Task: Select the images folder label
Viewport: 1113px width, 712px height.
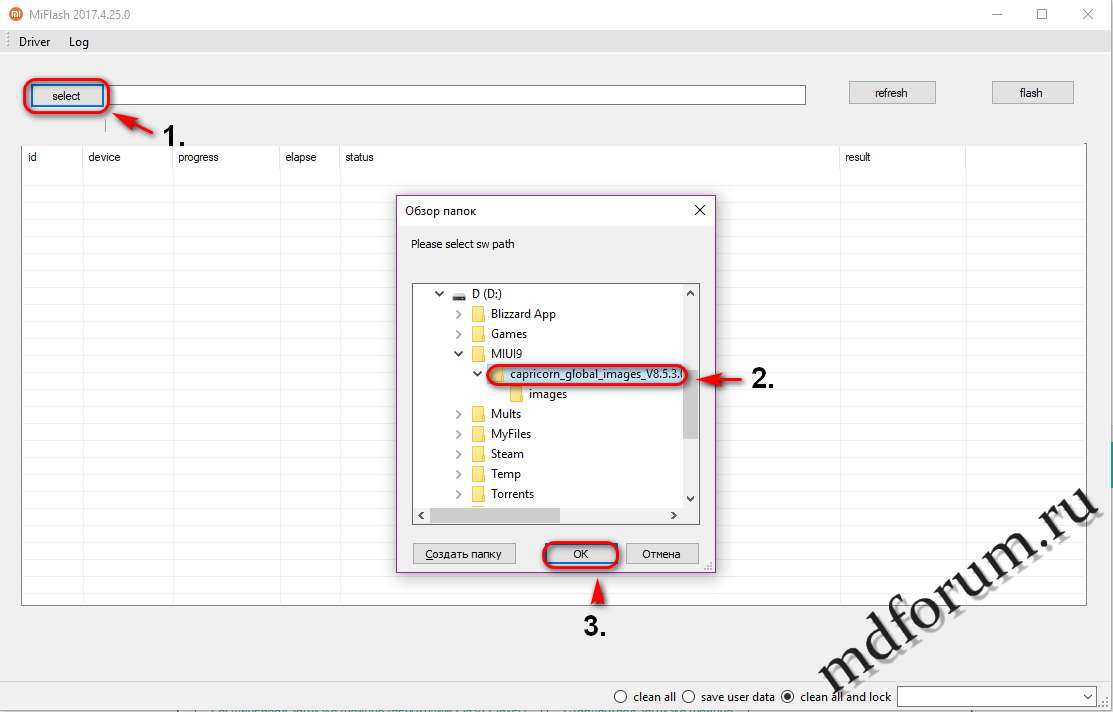Action: [548, 394]
